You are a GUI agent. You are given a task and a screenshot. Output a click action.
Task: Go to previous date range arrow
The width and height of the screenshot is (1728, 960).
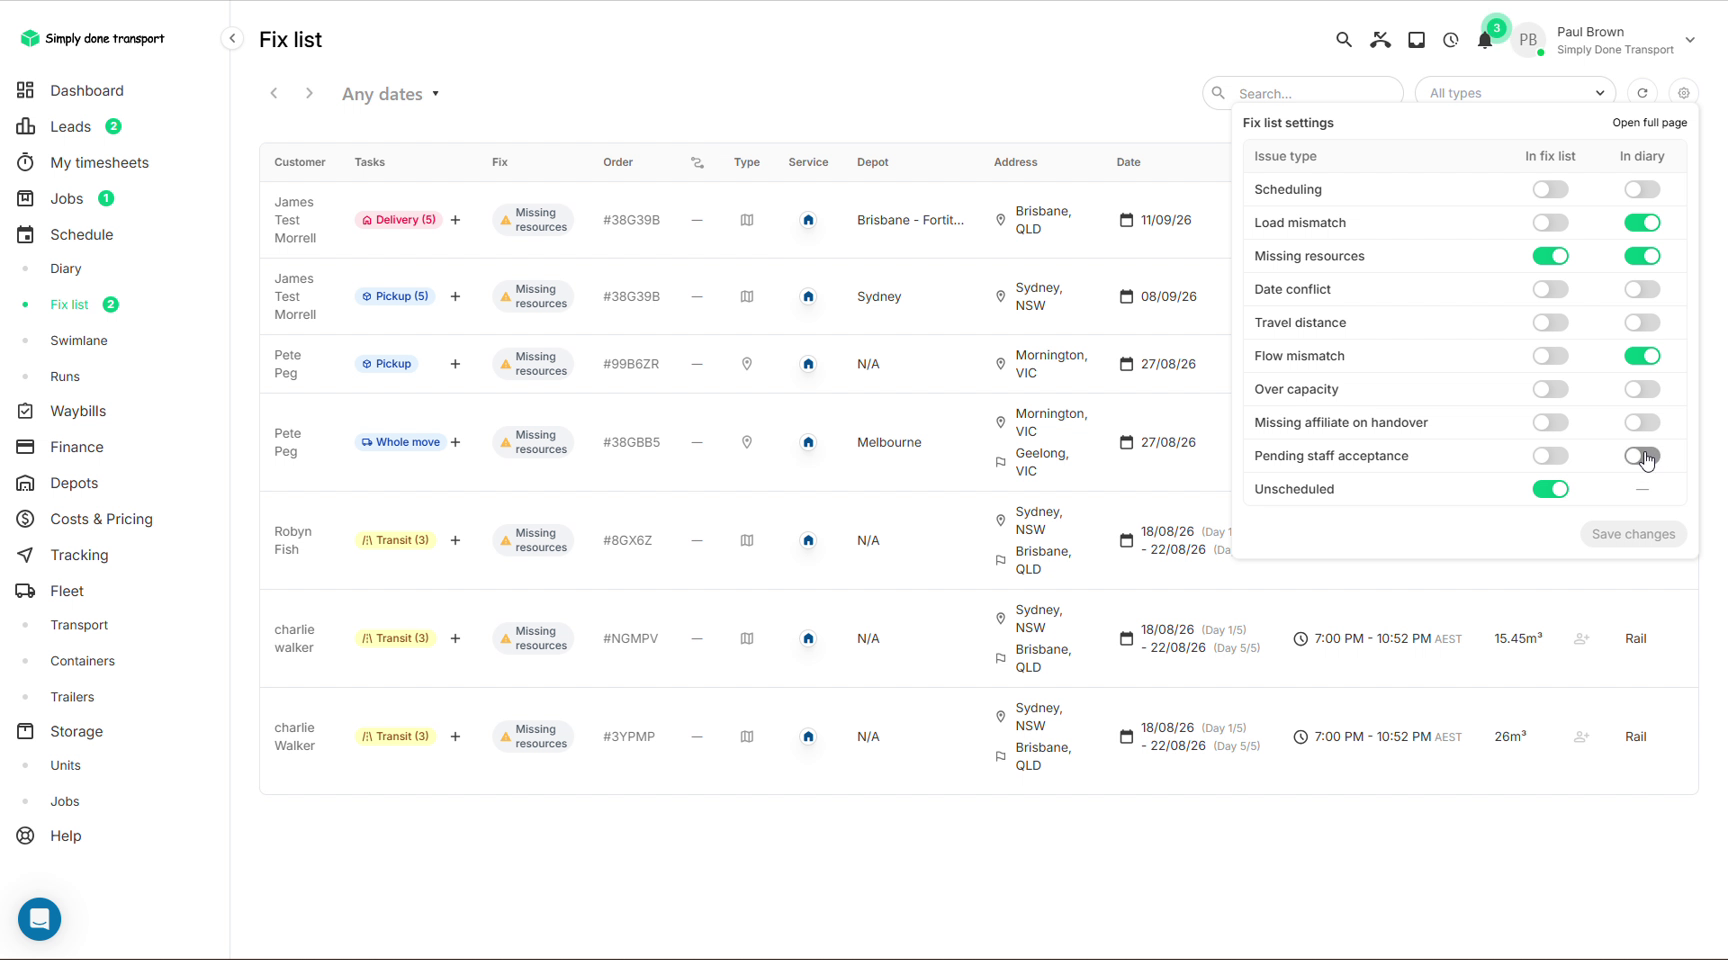click(274, 93)
